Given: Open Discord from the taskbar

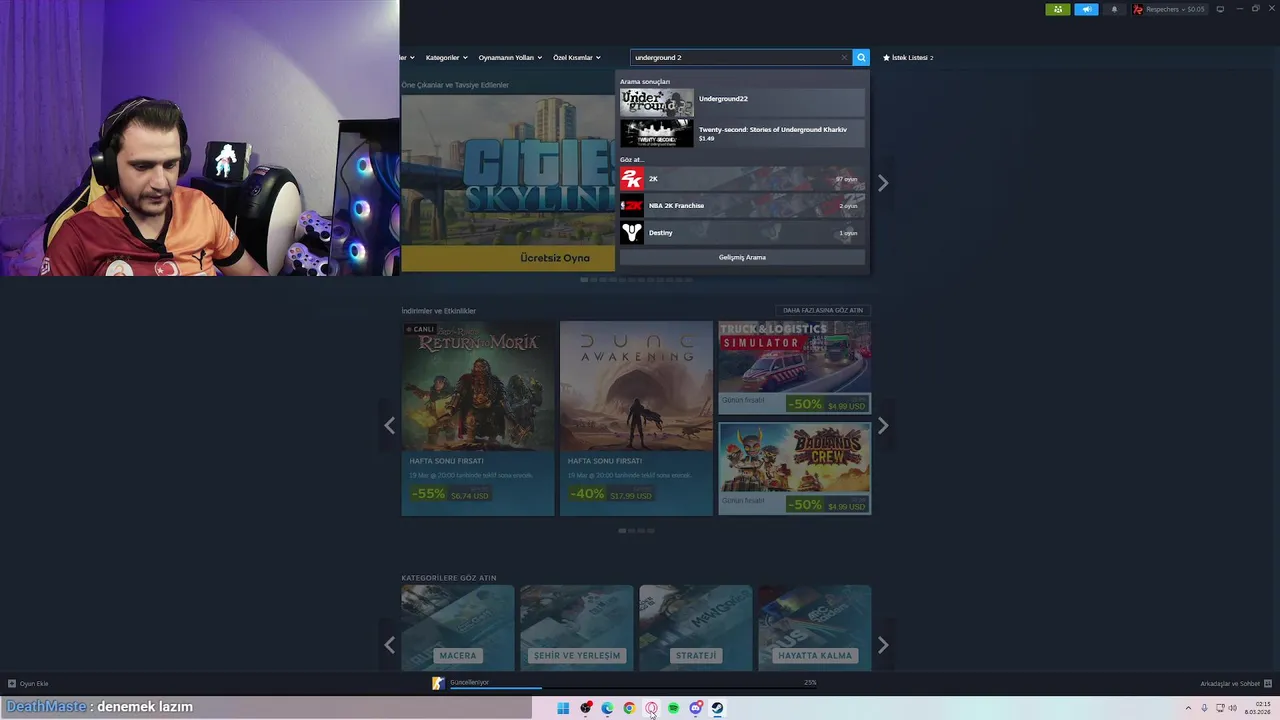Looking at the screenshot, I should (x=695, y=708).
